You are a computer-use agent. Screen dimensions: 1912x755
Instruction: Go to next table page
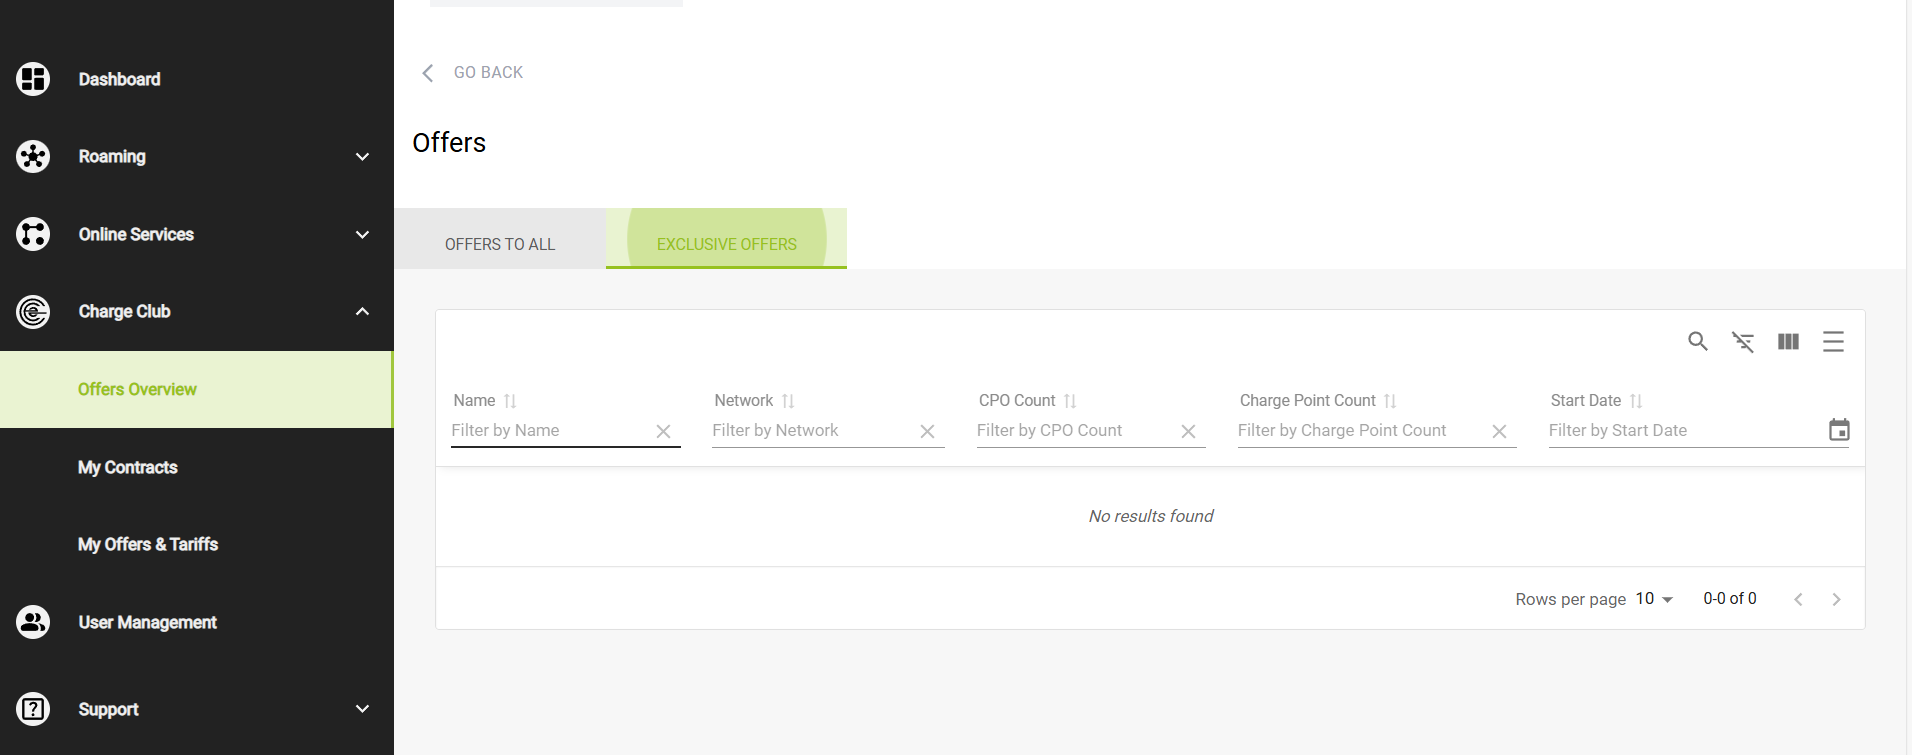(x=1836, y=599)
